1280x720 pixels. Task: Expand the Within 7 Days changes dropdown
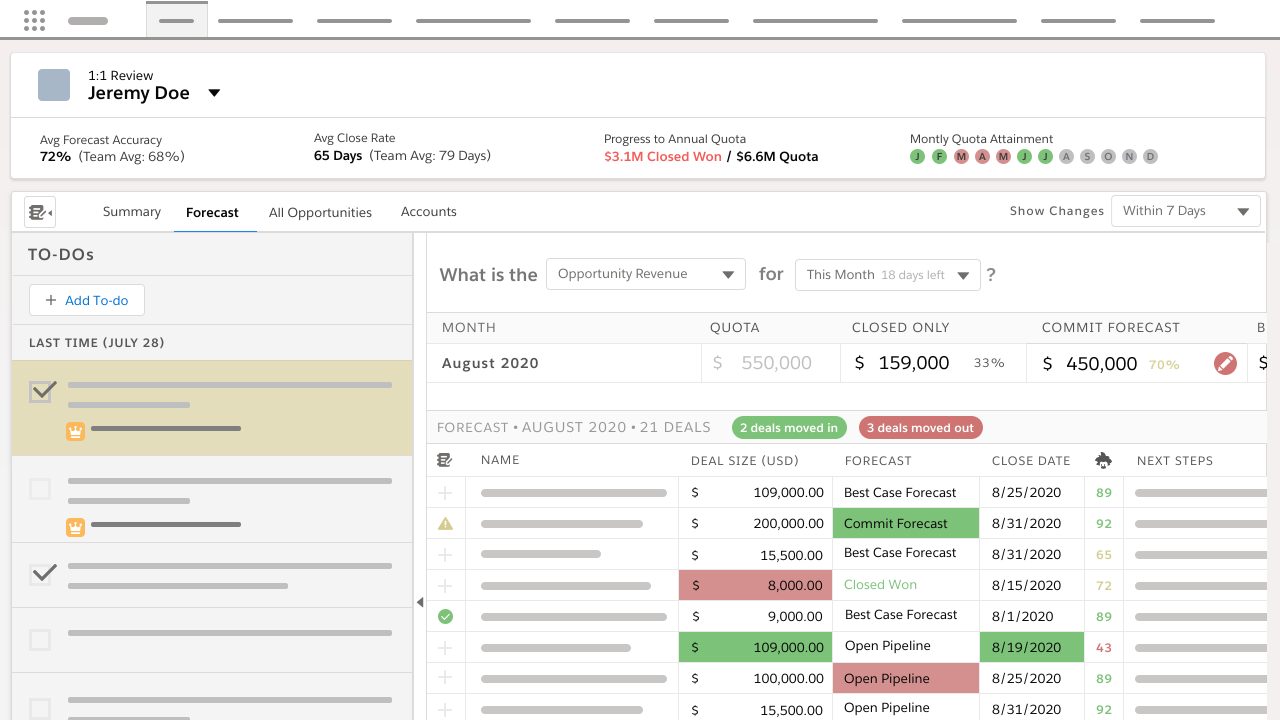tap(1185, 212)
